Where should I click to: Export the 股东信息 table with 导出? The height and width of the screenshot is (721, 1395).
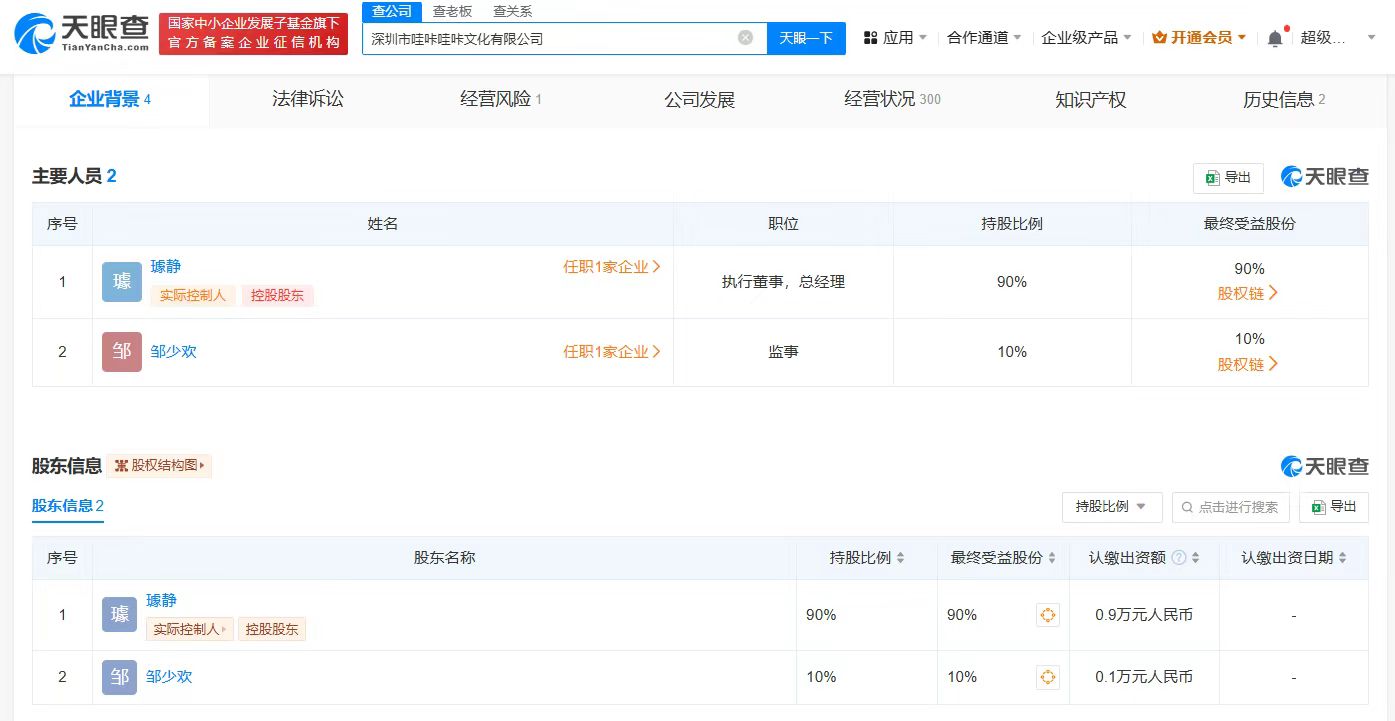[x=1334, y=507]
